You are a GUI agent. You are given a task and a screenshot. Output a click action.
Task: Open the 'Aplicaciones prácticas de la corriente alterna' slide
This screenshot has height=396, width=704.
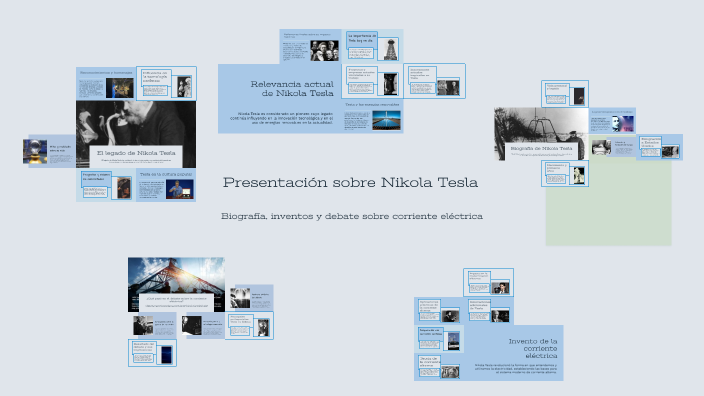click(x=439, y=311)
